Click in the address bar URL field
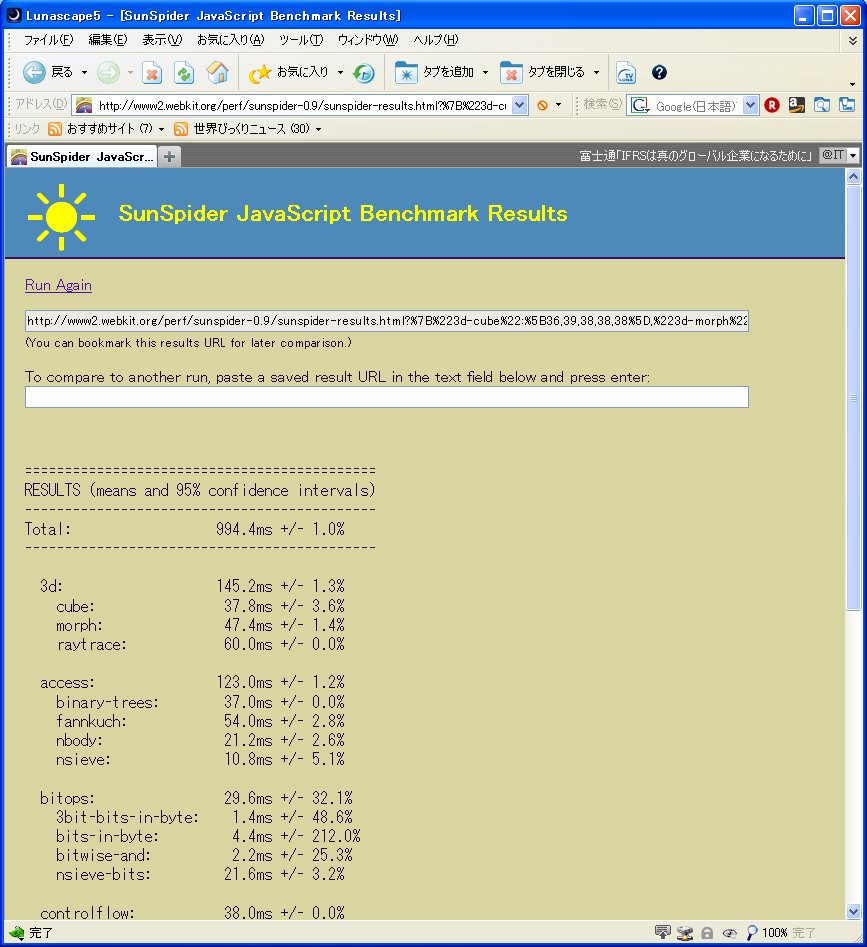This screenshot has height=947, width=867. (x=302, y=106)
